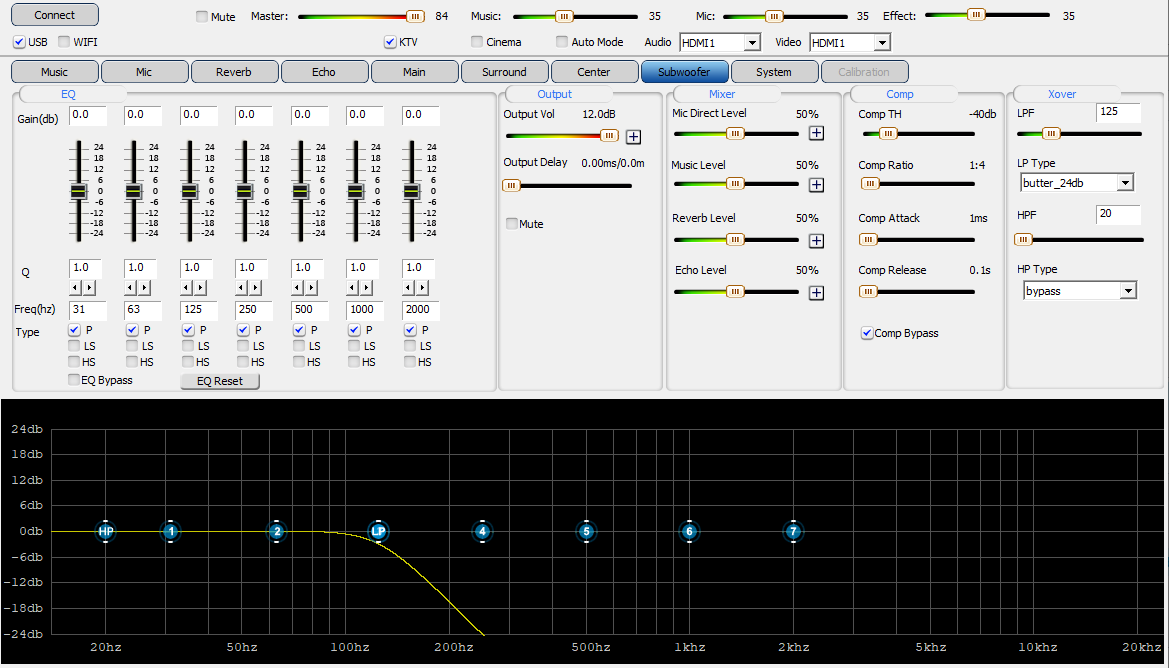Click the plus icon for Mic Direct Level
Viewport: 1169px width, 668px height.
[x=816, y=132]
